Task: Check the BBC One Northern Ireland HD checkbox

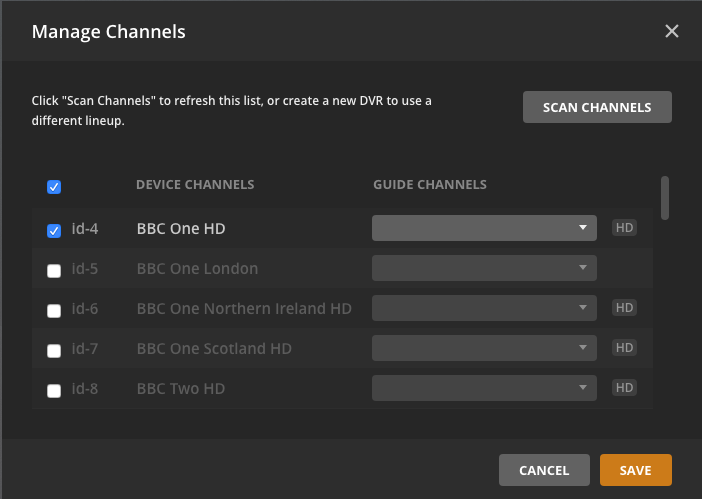Action: pyautogui.click(x=54, y=311)
